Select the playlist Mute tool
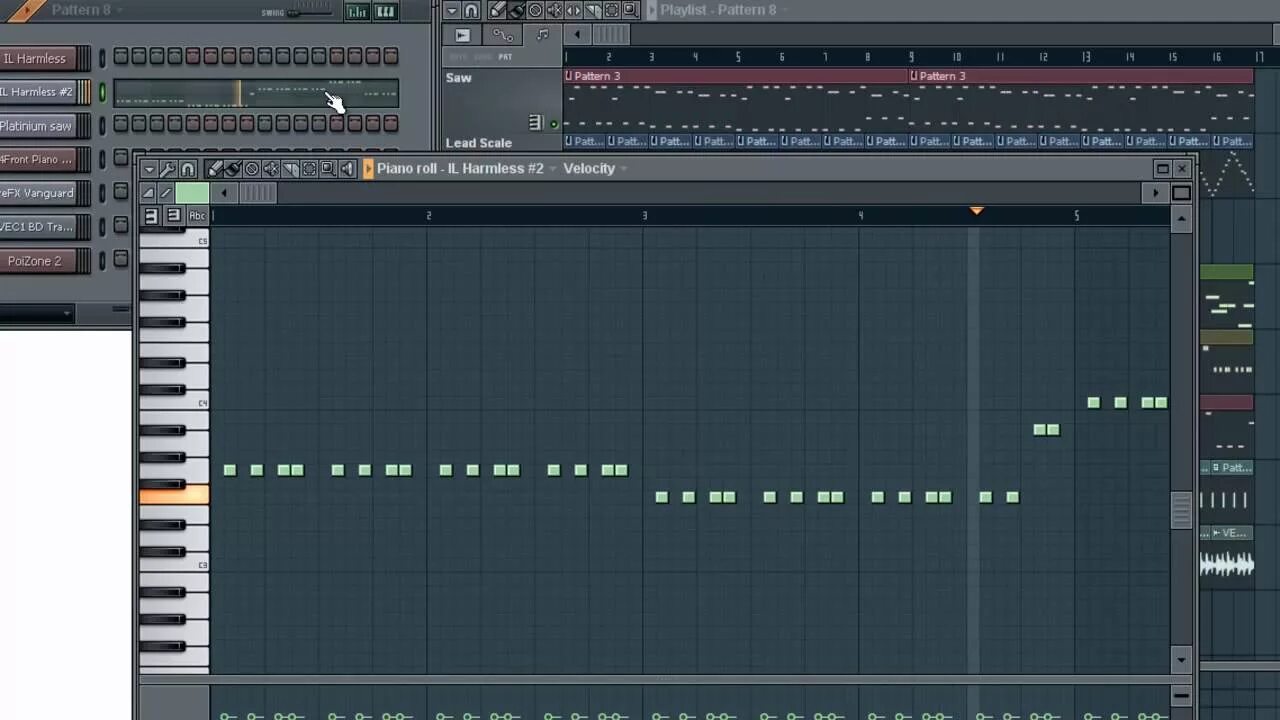This screenshot has height=720, width=1280. click(x=554, y=10)
